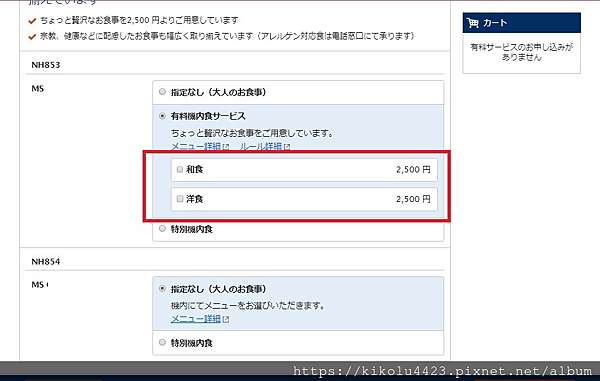
Task: Open メニュー詳細 link under 有料機内食サービス
Action: click(196, 147)
